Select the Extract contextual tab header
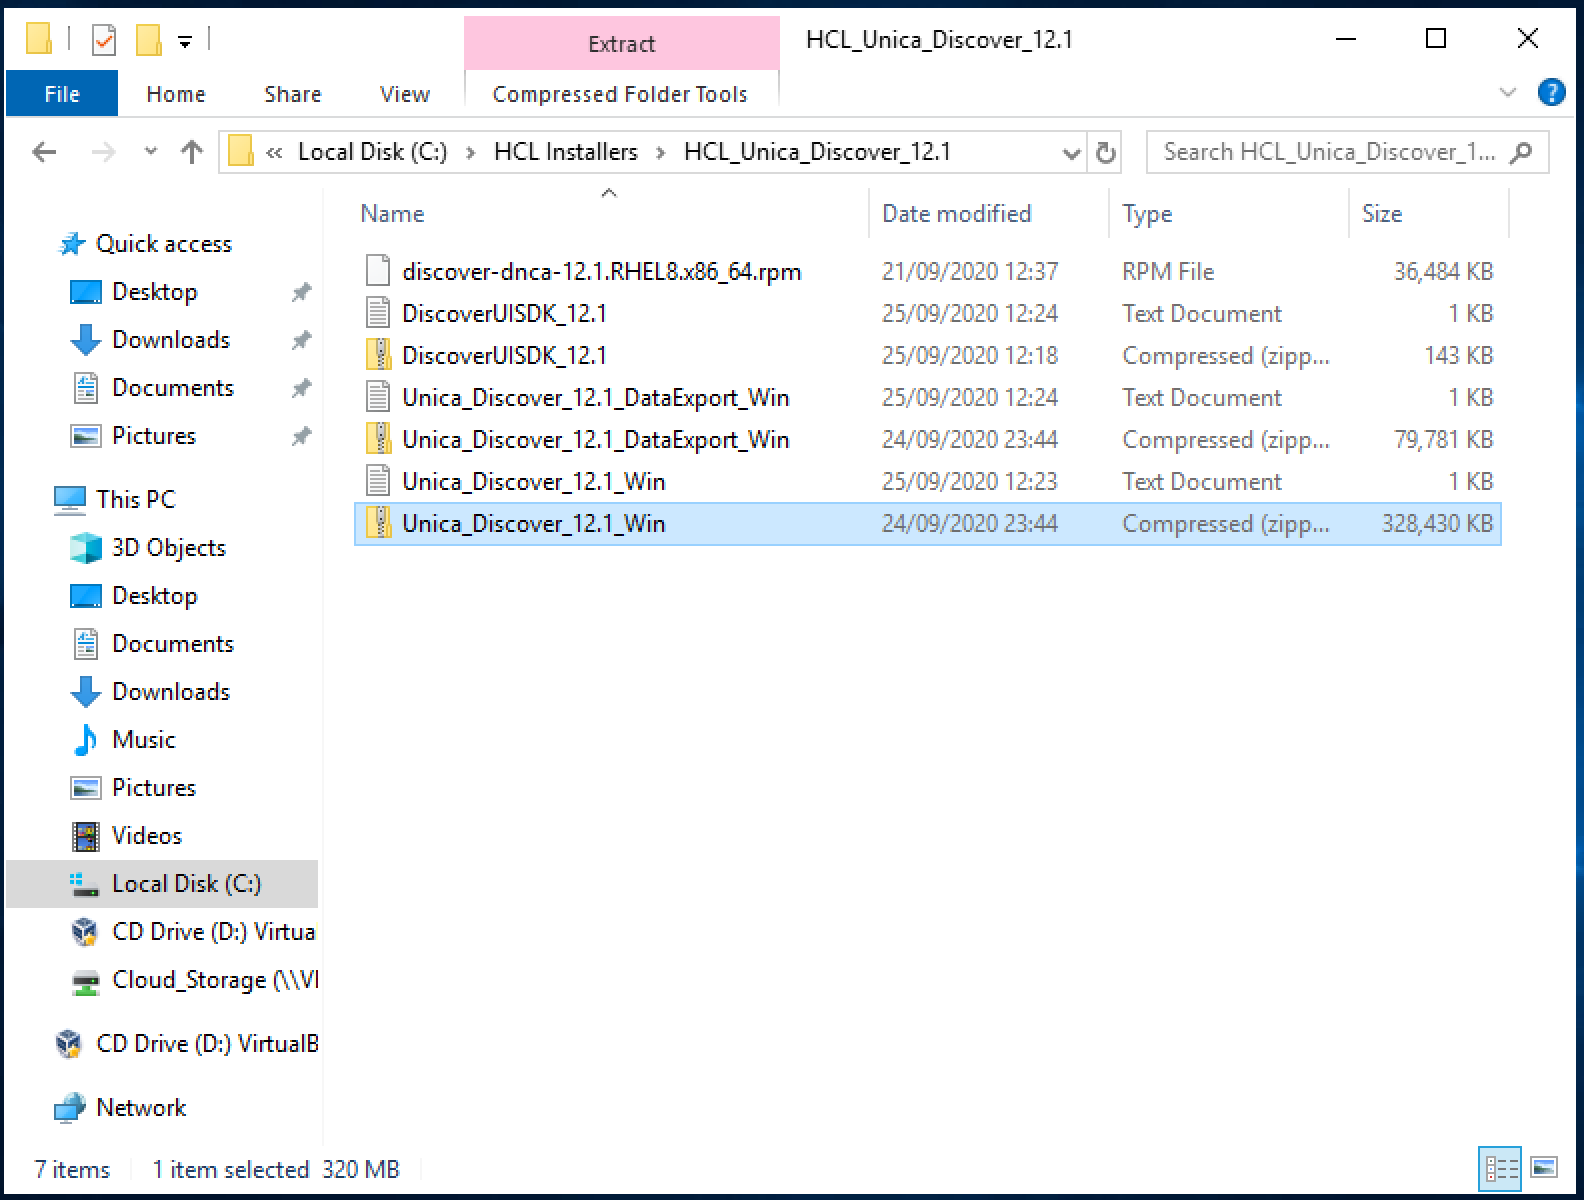1584x1200 pixels. (621, 44)
